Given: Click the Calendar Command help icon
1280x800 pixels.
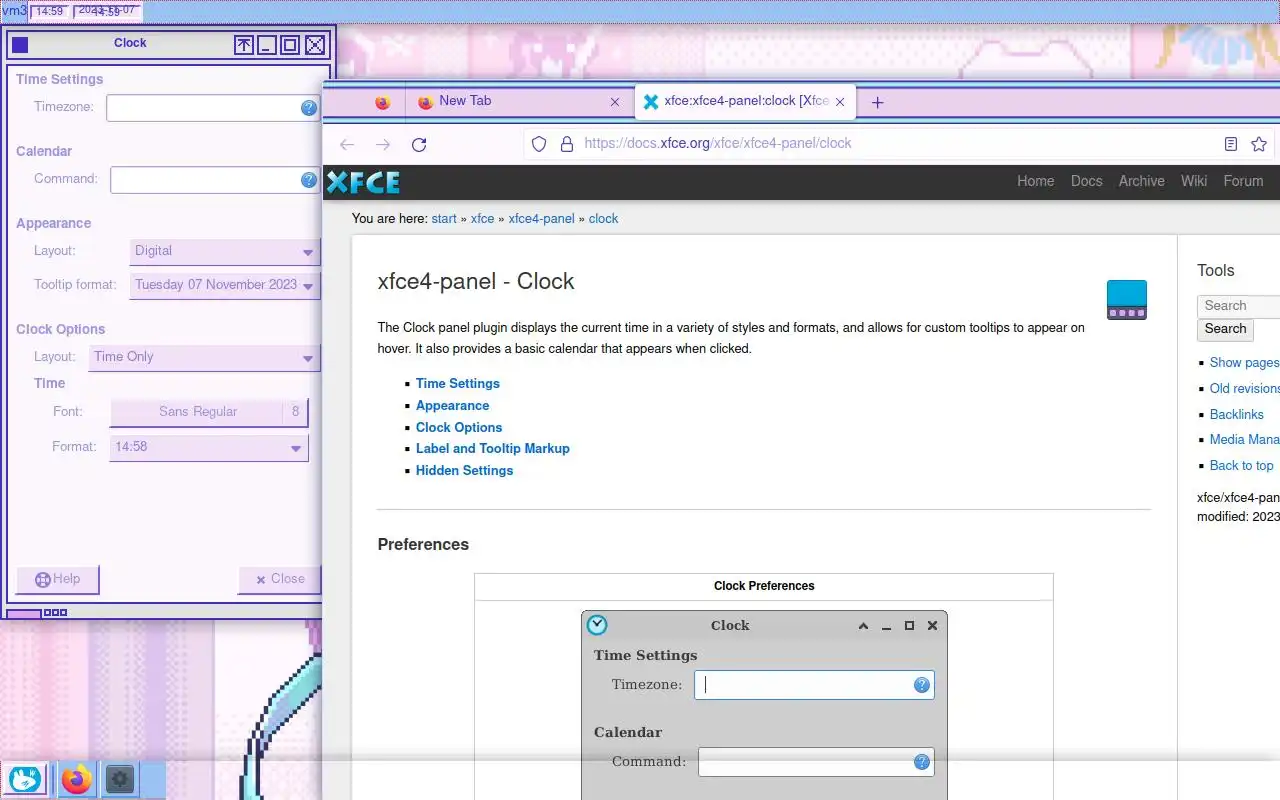Looking at the screenshot, I should [309, 180].
